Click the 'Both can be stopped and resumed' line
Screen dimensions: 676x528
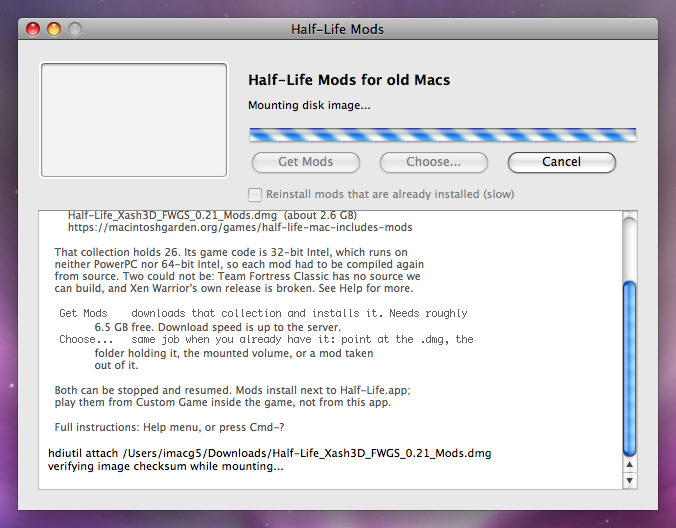pos(232,390)
